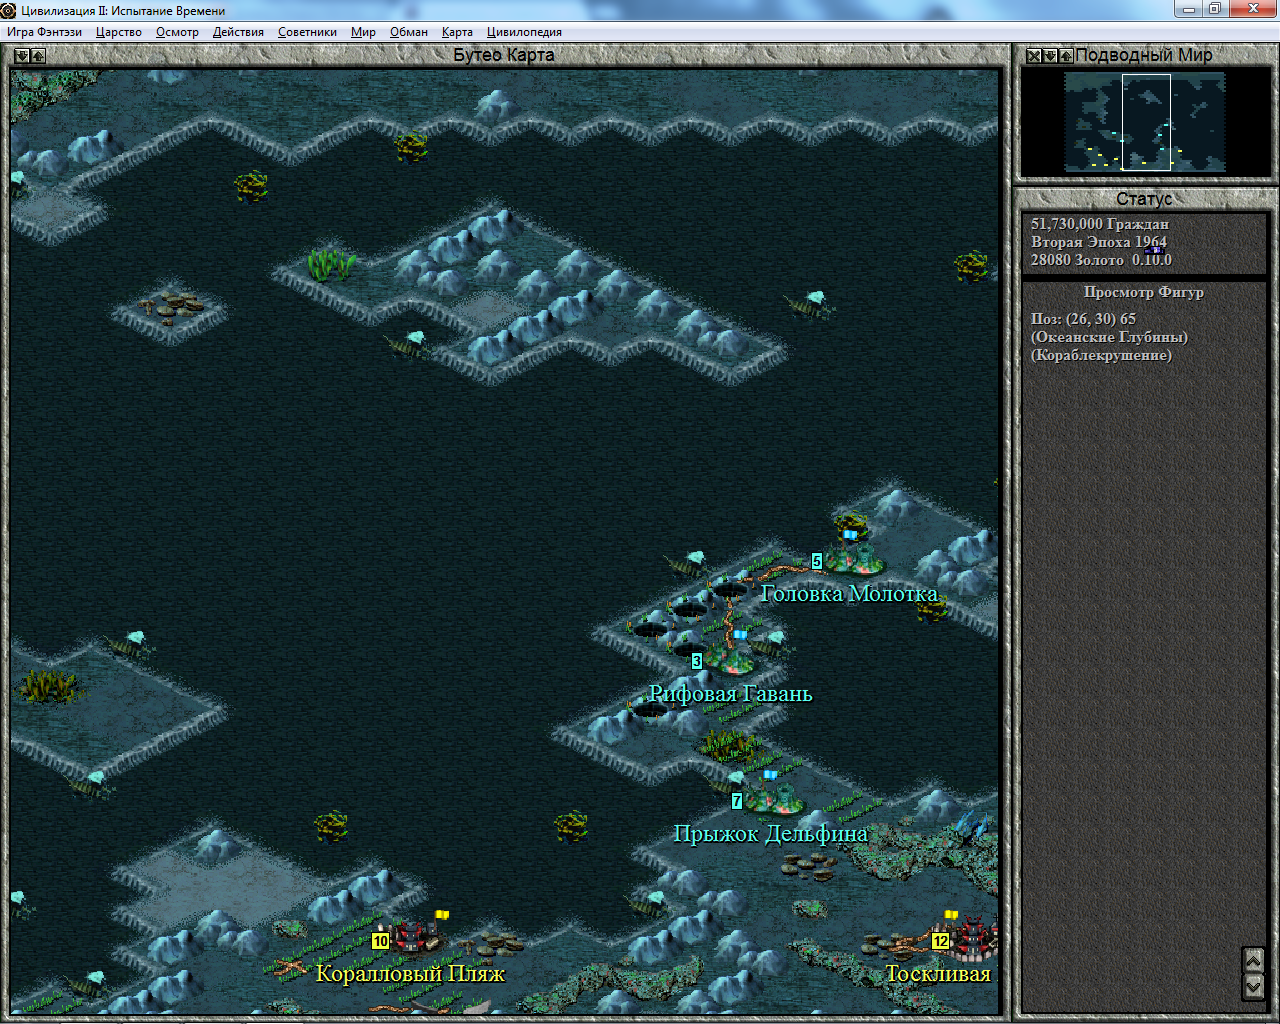Open the Карта menu
This screenshot has width=1280, height=1024.
coord(457,32)
